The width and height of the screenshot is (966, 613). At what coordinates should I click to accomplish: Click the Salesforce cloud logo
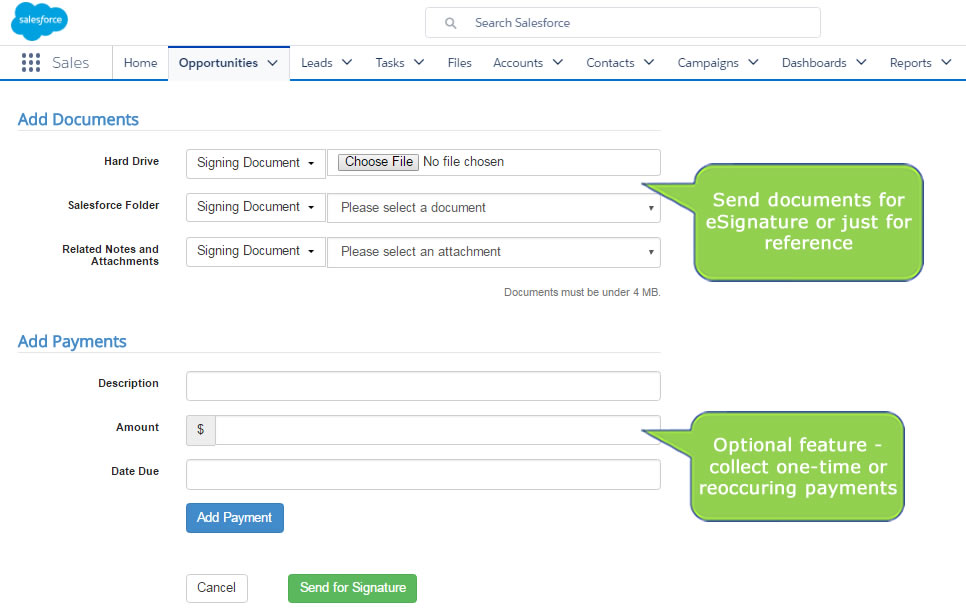click(39, 21)
